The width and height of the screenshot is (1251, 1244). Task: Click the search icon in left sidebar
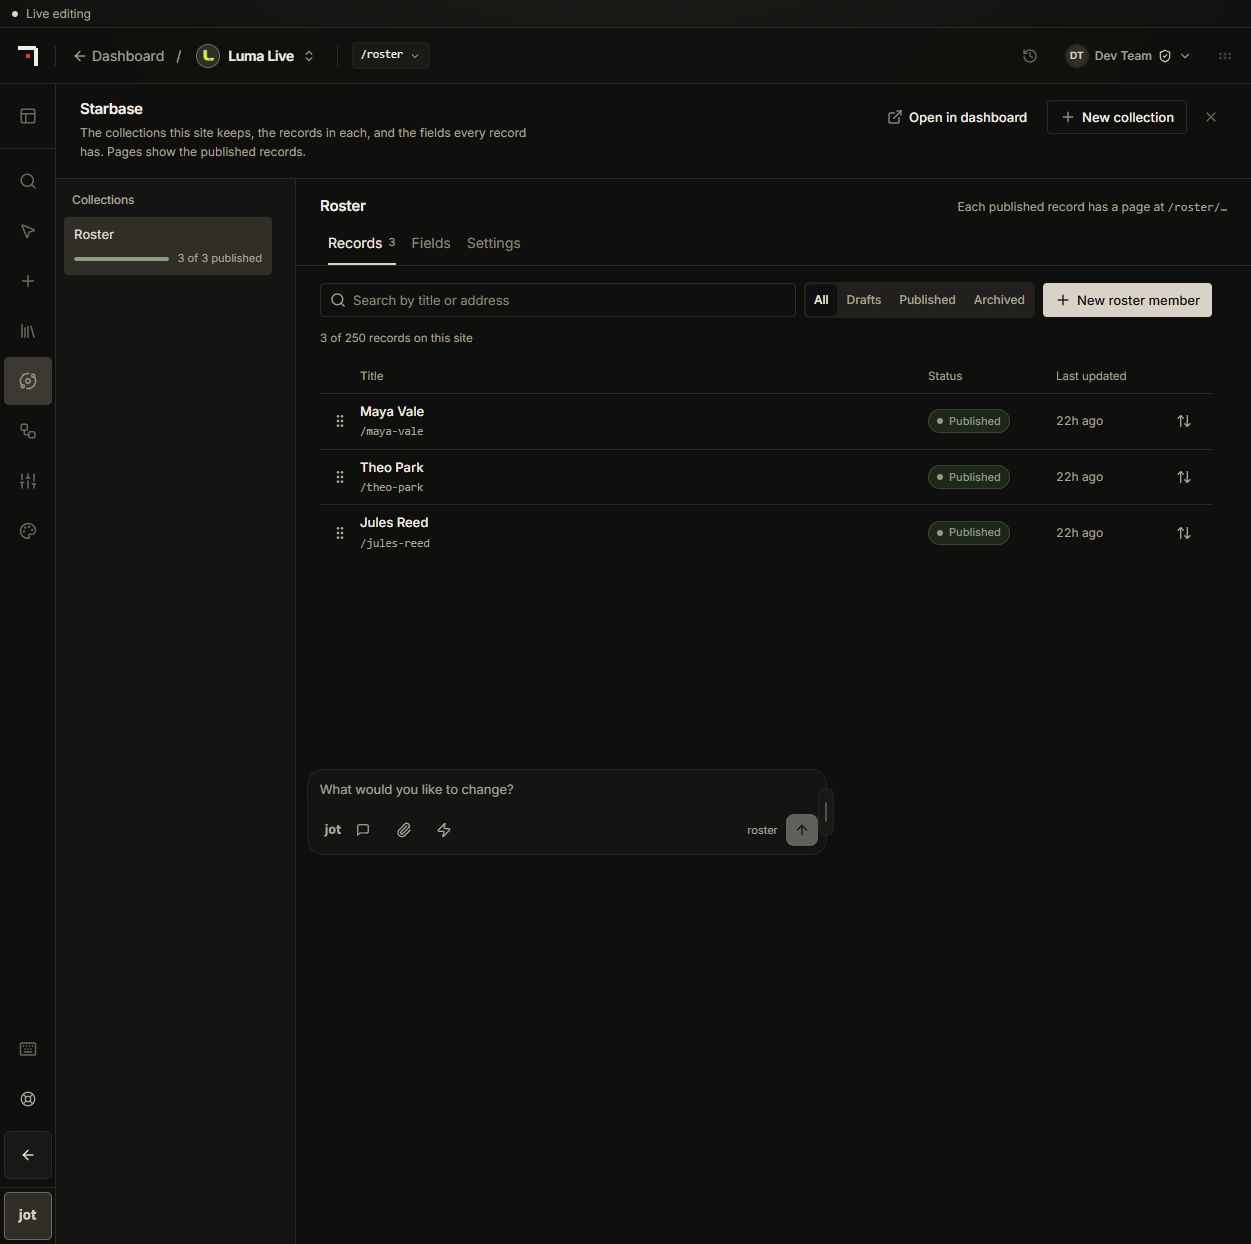[28, 181]
